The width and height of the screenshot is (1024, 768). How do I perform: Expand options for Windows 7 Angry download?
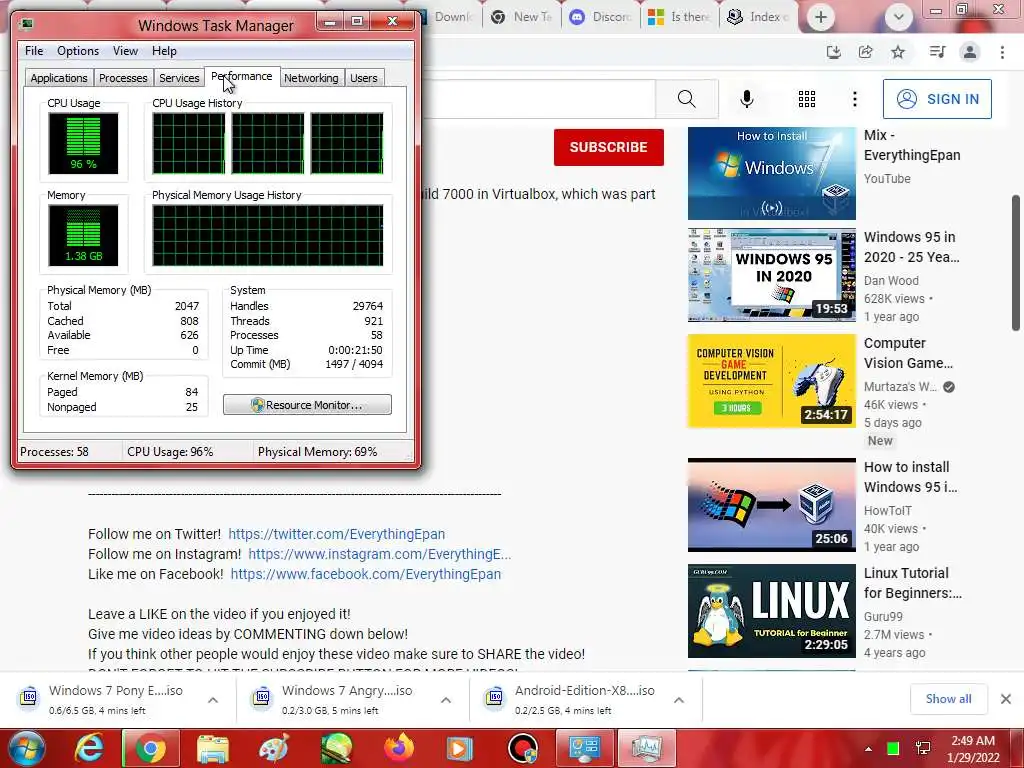(446, 700)
